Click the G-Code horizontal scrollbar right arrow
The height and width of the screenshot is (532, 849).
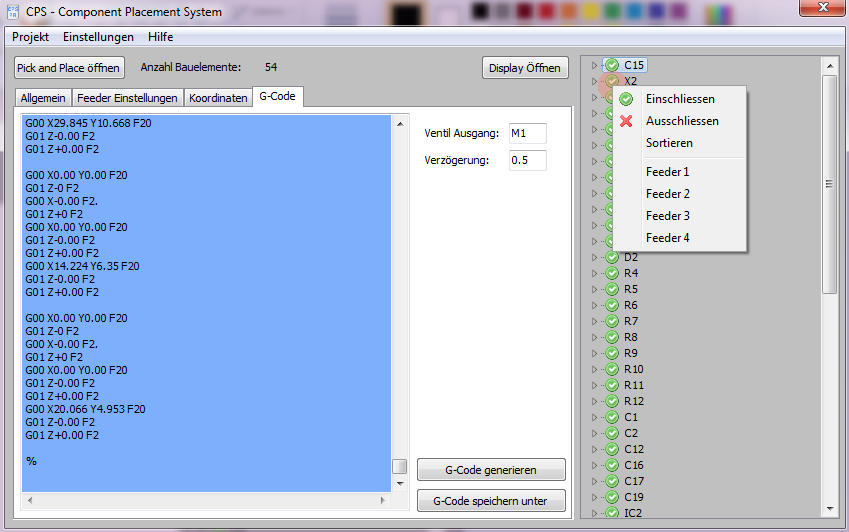383,501
